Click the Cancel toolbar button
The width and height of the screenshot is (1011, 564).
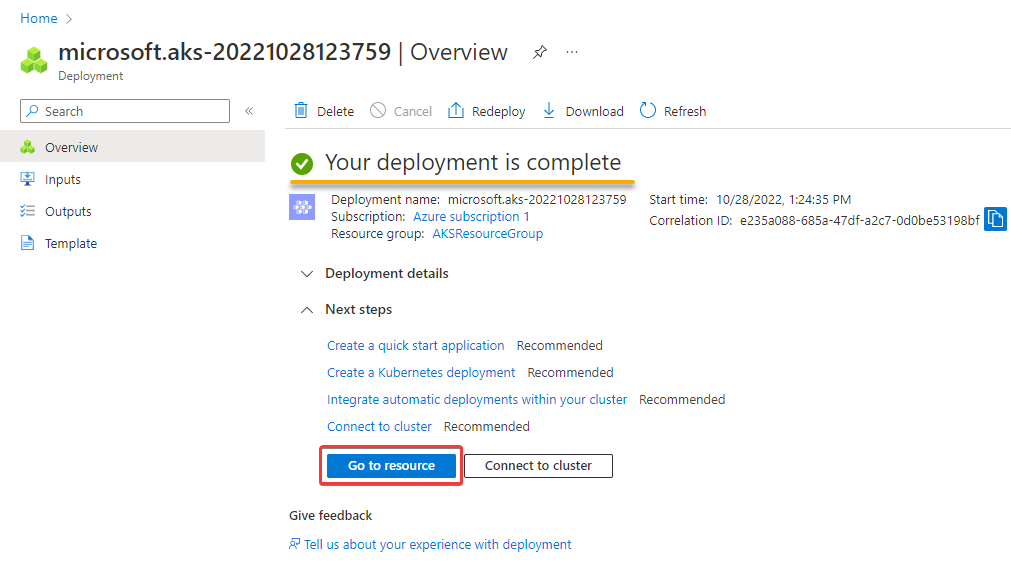click(400, 111)
